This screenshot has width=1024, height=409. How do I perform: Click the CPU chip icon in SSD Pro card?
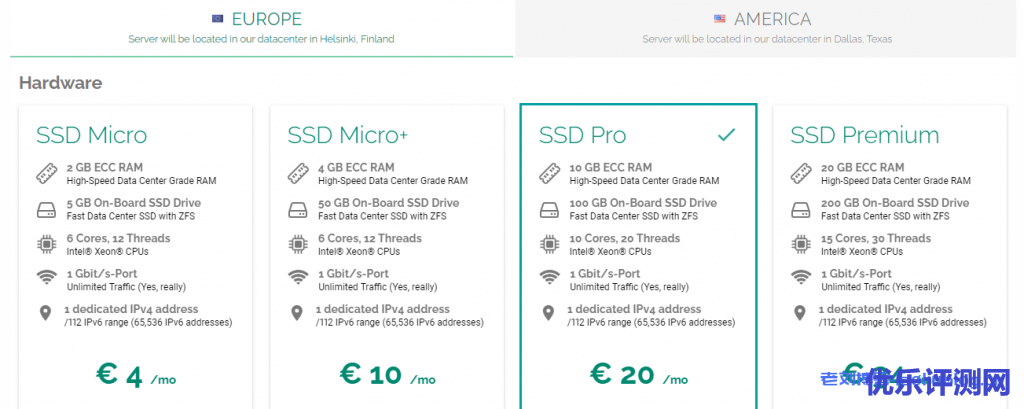pos(548,245)
